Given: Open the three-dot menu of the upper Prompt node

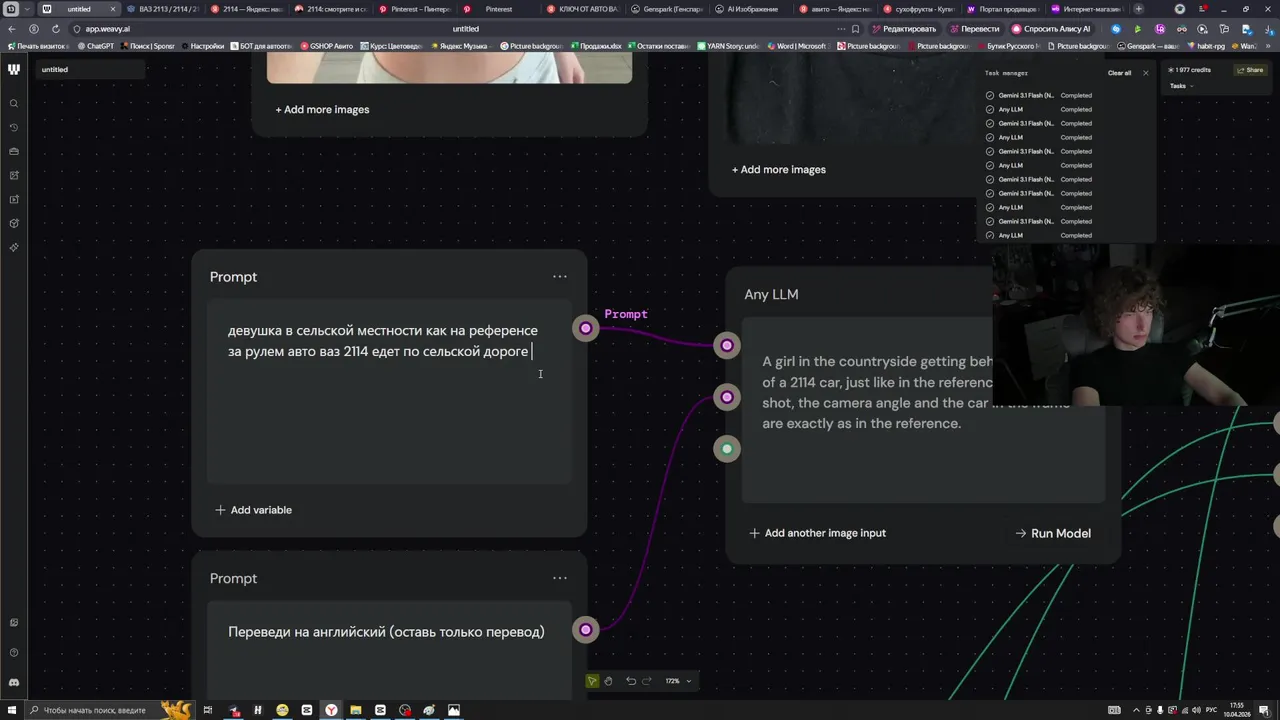Looking at the screenshot, I should coord(560,277).
